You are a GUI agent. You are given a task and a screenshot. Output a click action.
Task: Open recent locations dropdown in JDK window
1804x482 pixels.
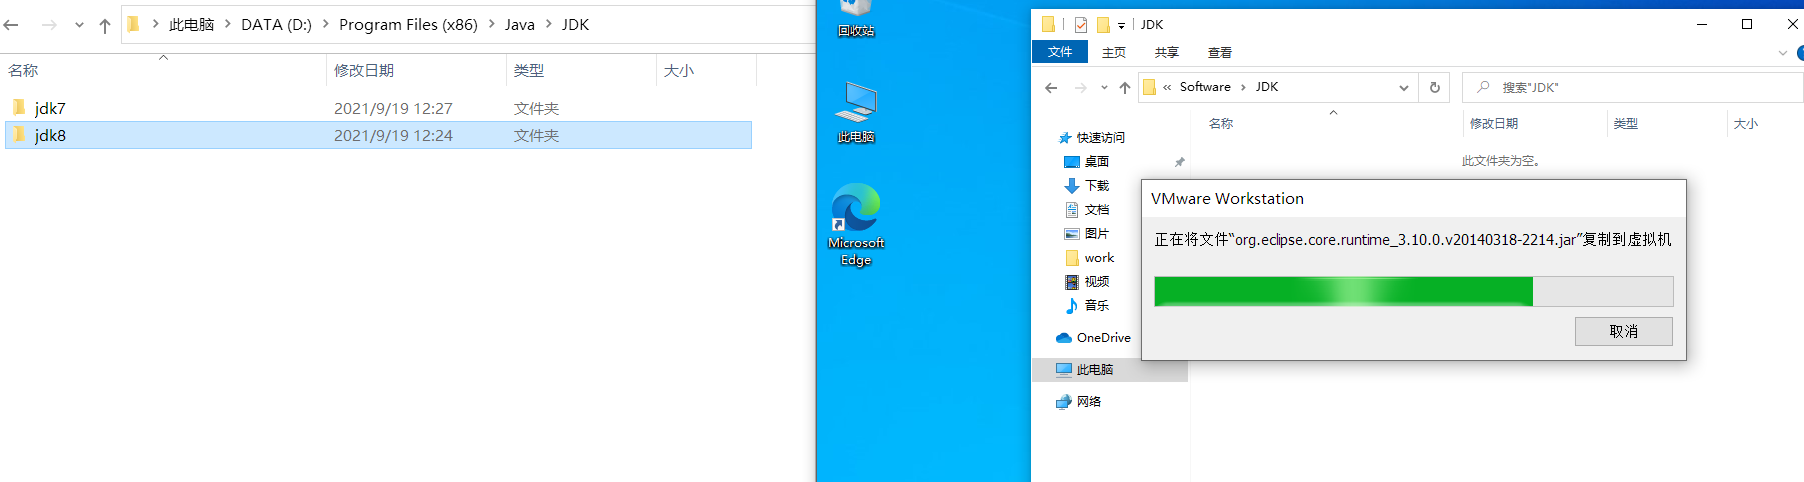[x=1104, y=88]
